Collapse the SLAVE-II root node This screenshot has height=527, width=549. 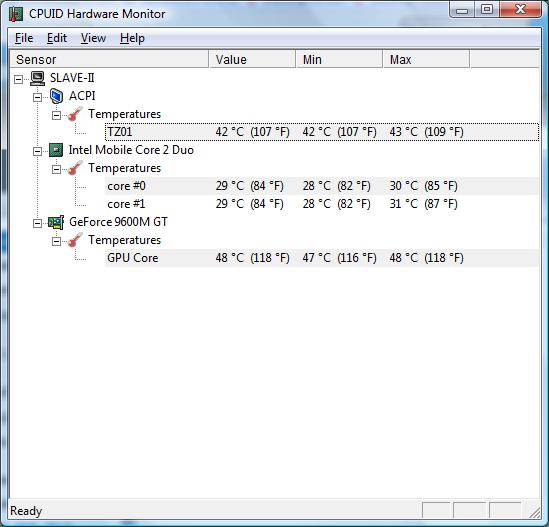(x=18, y=79)
